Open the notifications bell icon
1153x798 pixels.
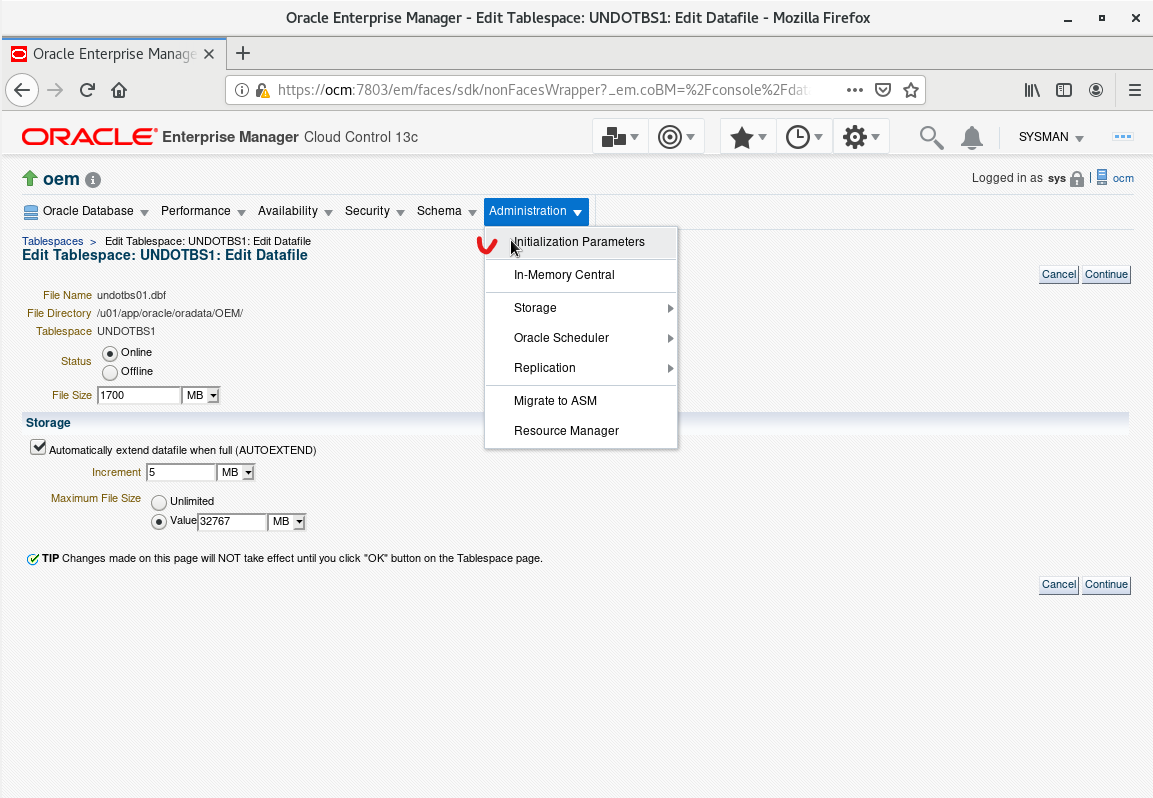click(971, 138)
